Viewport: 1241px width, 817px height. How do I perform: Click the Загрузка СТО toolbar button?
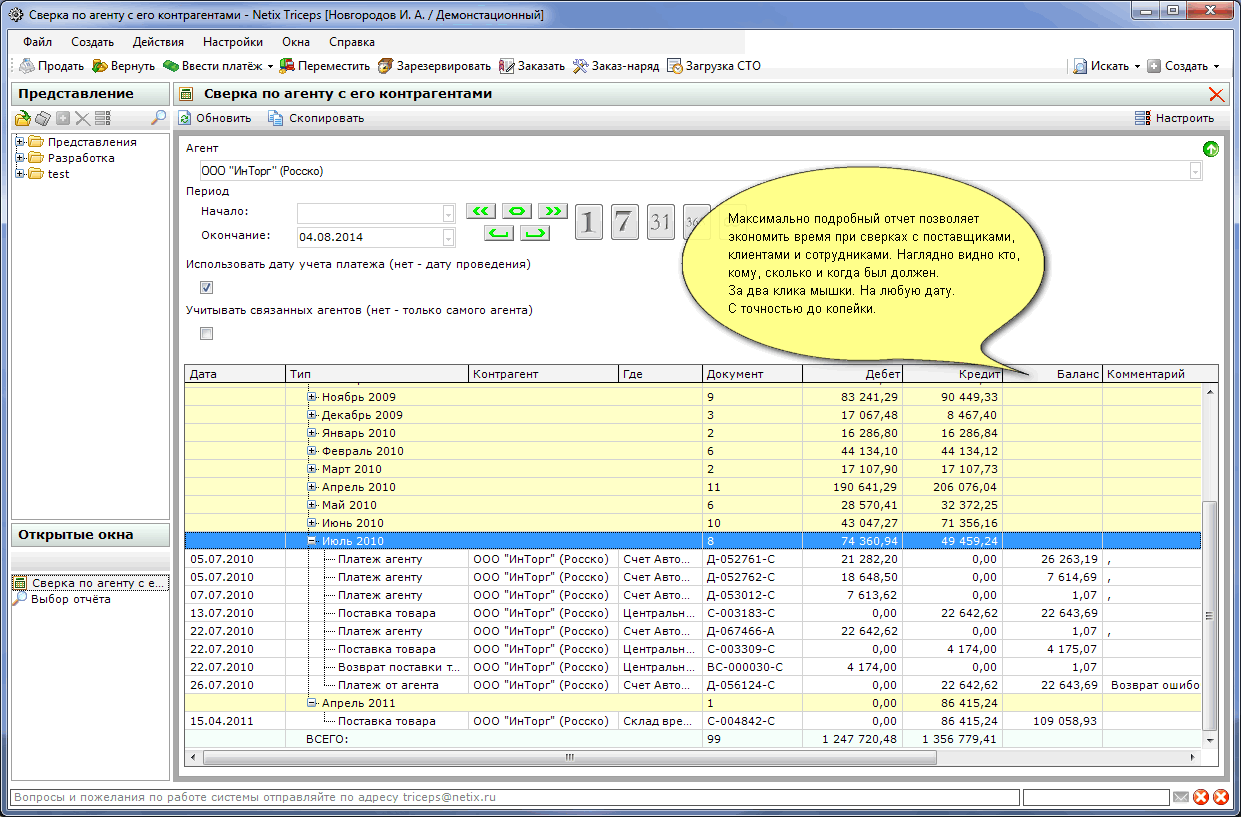pyautogui.click(x=714, y=66)
